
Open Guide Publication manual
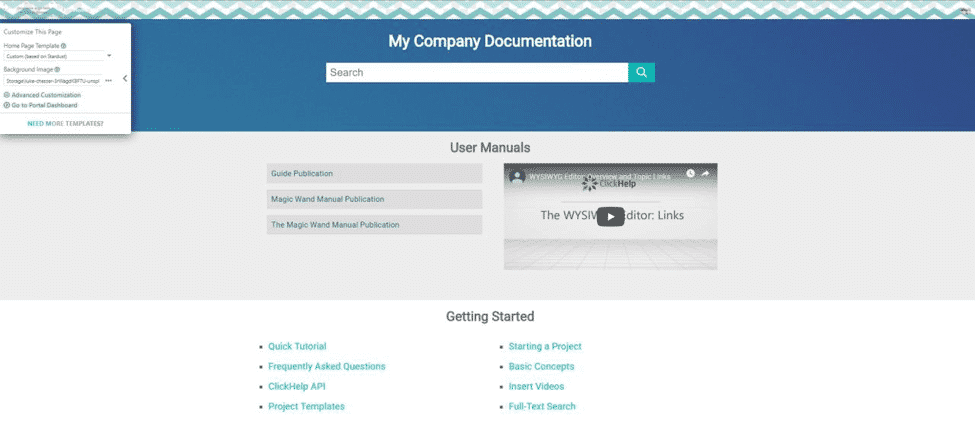(374, 173)
